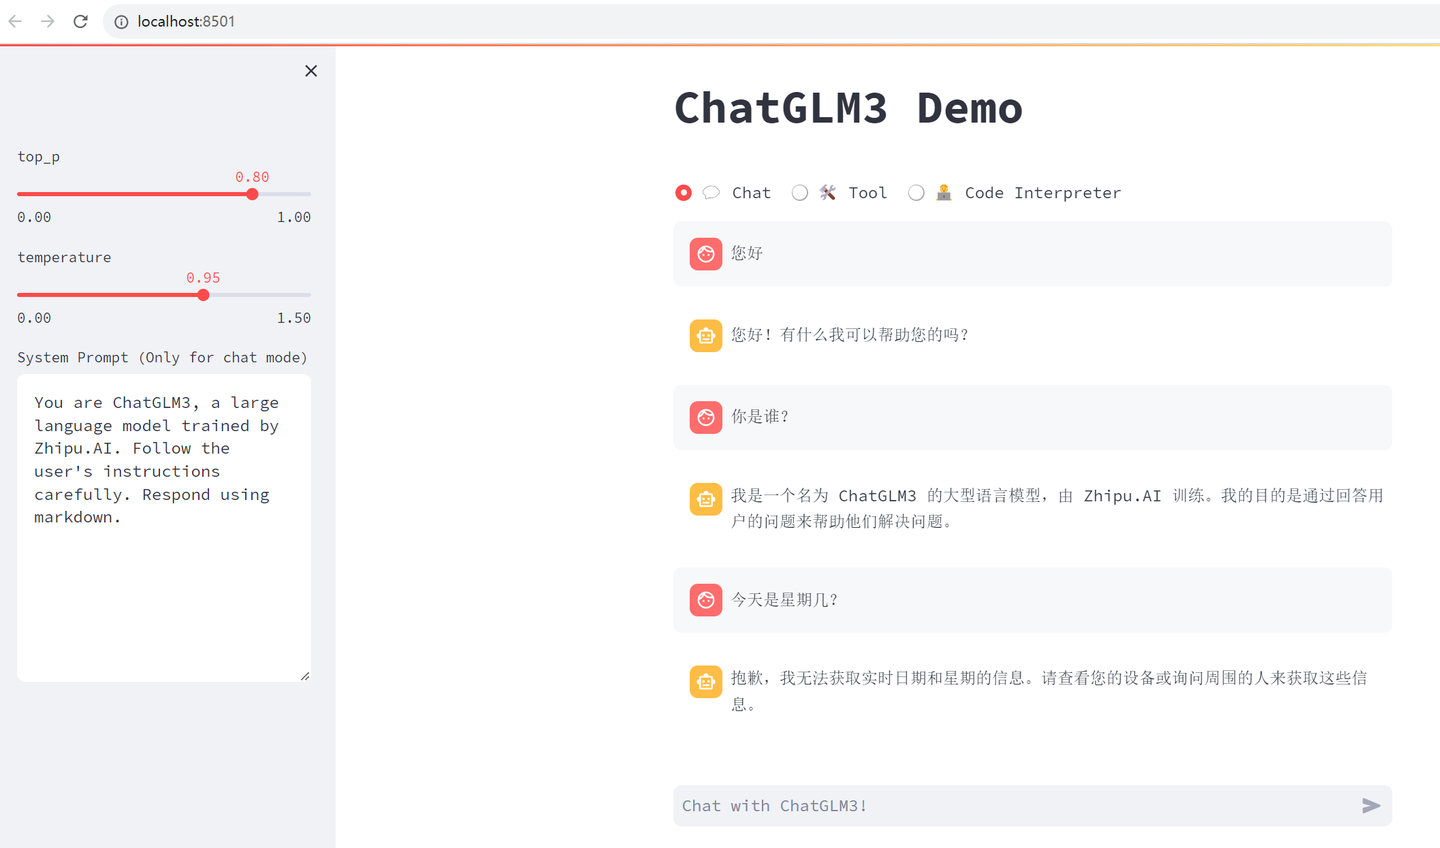
Task: Send the message with the arrow icon
Action: click(1371, 806)
